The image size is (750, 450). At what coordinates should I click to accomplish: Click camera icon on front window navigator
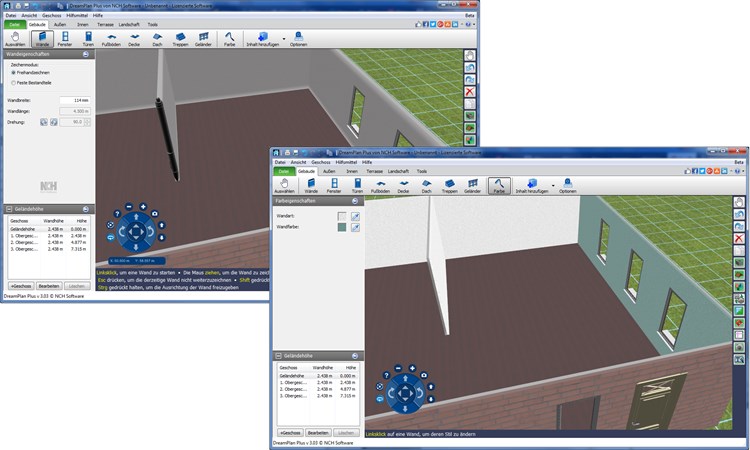coord(424,375)
